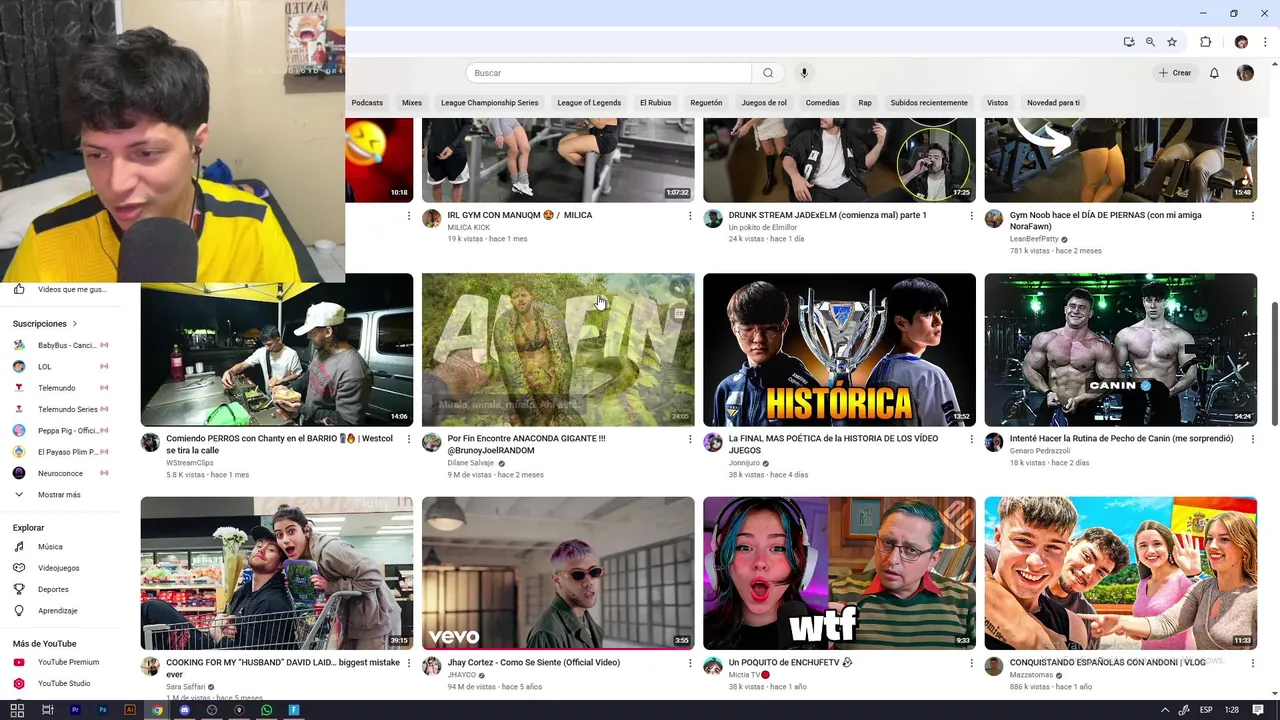The image size is (1280, 720).
Task: Open Windows Start menu
Action: pyautogui.click(x=17, y=710)
